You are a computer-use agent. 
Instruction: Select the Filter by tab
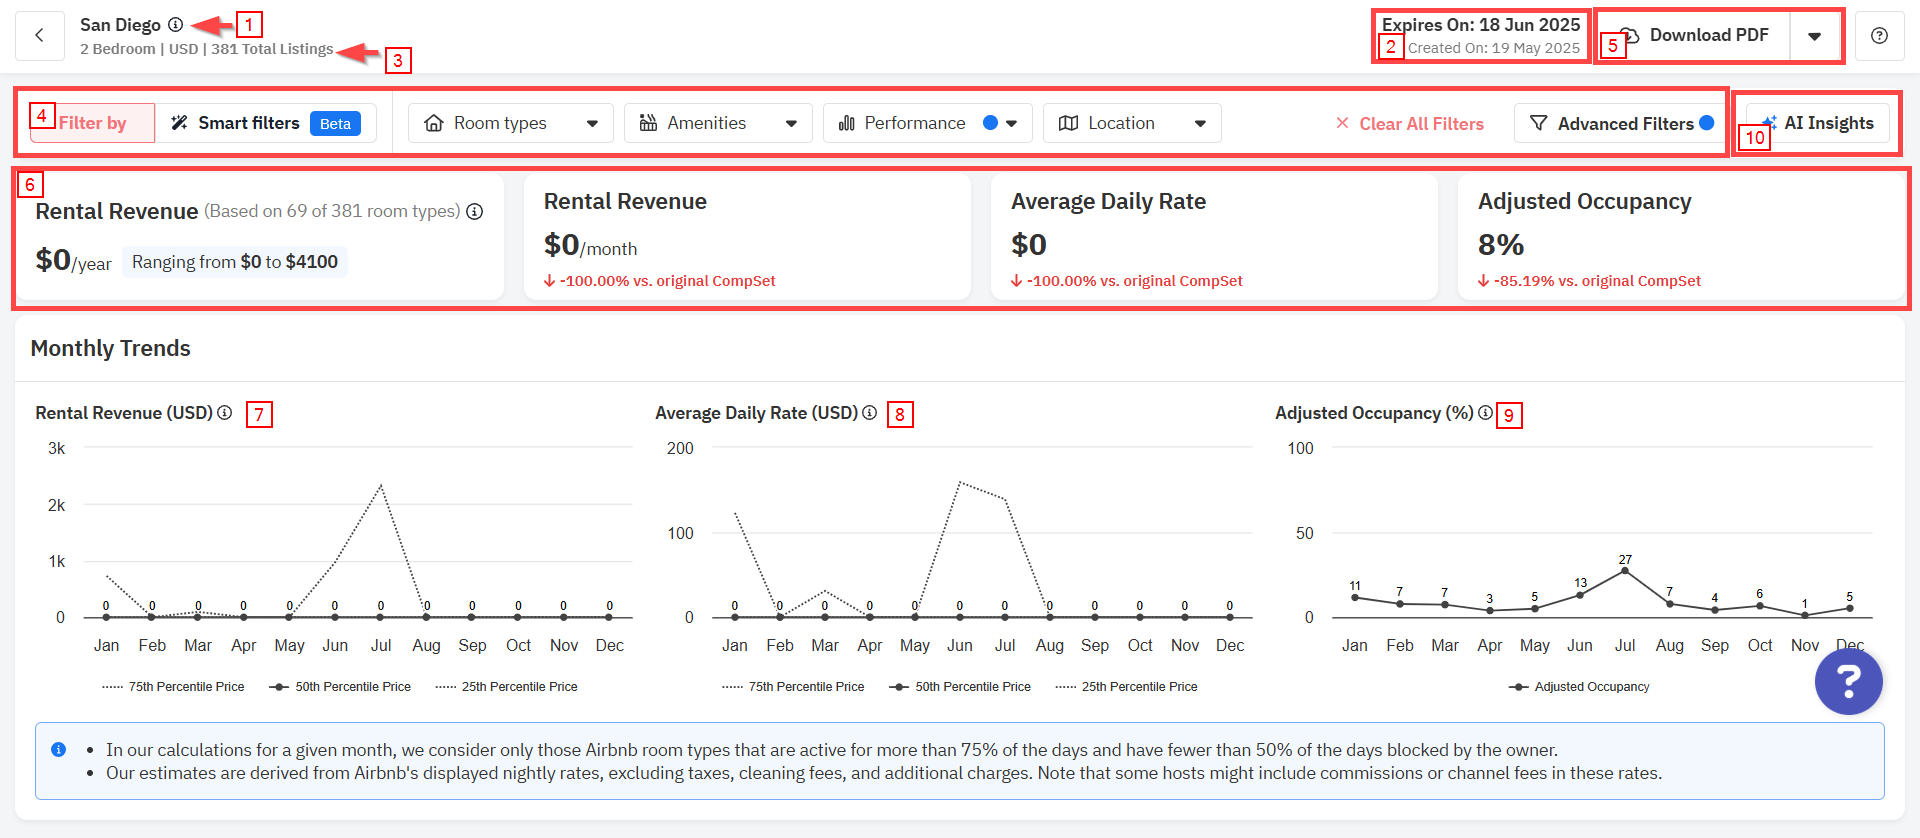(92, 123)
